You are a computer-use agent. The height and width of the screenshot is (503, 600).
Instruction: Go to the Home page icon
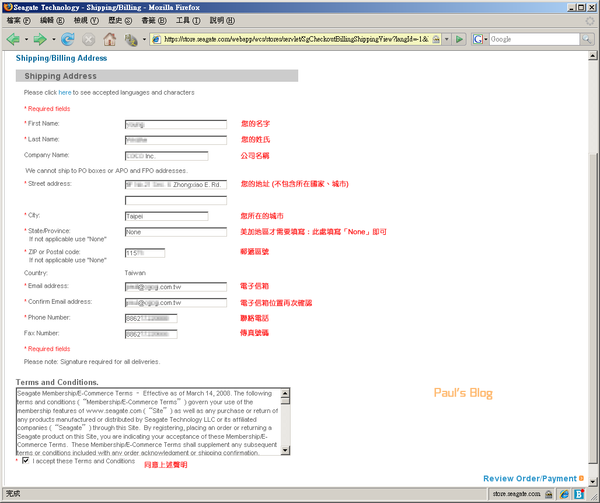pyautogui.click(x=110, y=39)
